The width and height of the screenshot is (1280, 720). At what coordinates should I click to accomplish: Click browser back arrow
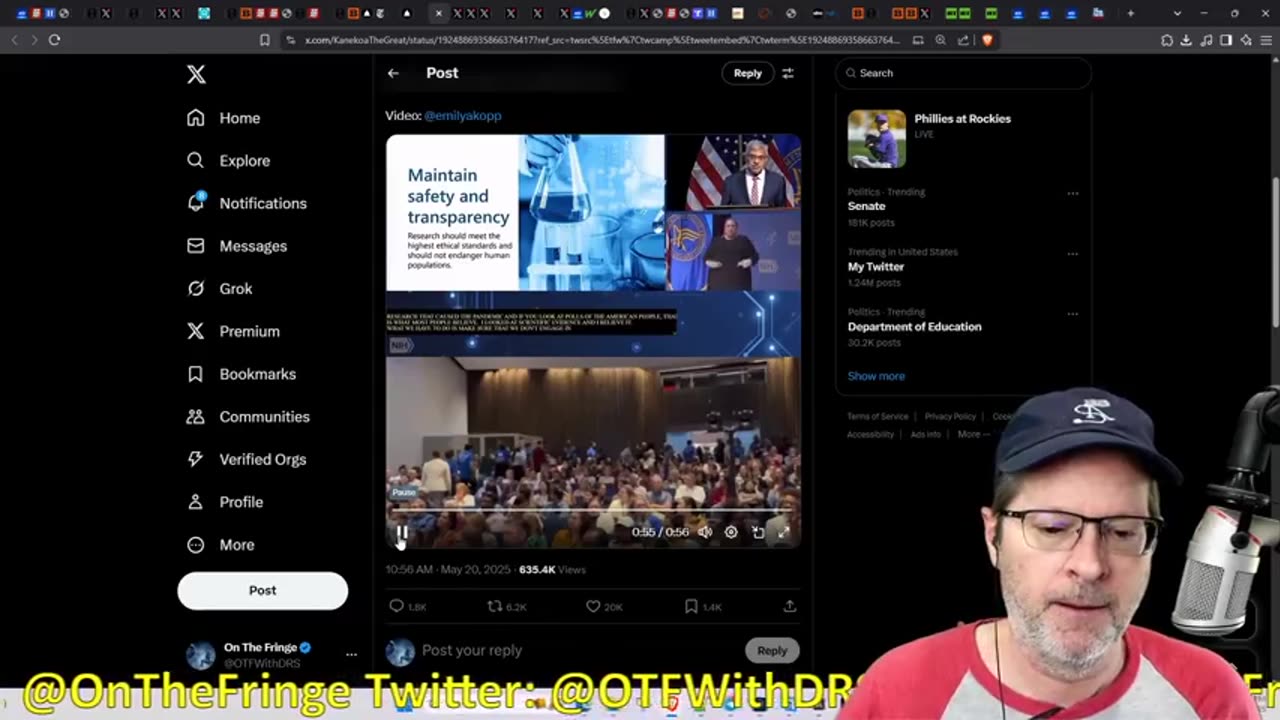pyautogui.click(x=14, y=40)
